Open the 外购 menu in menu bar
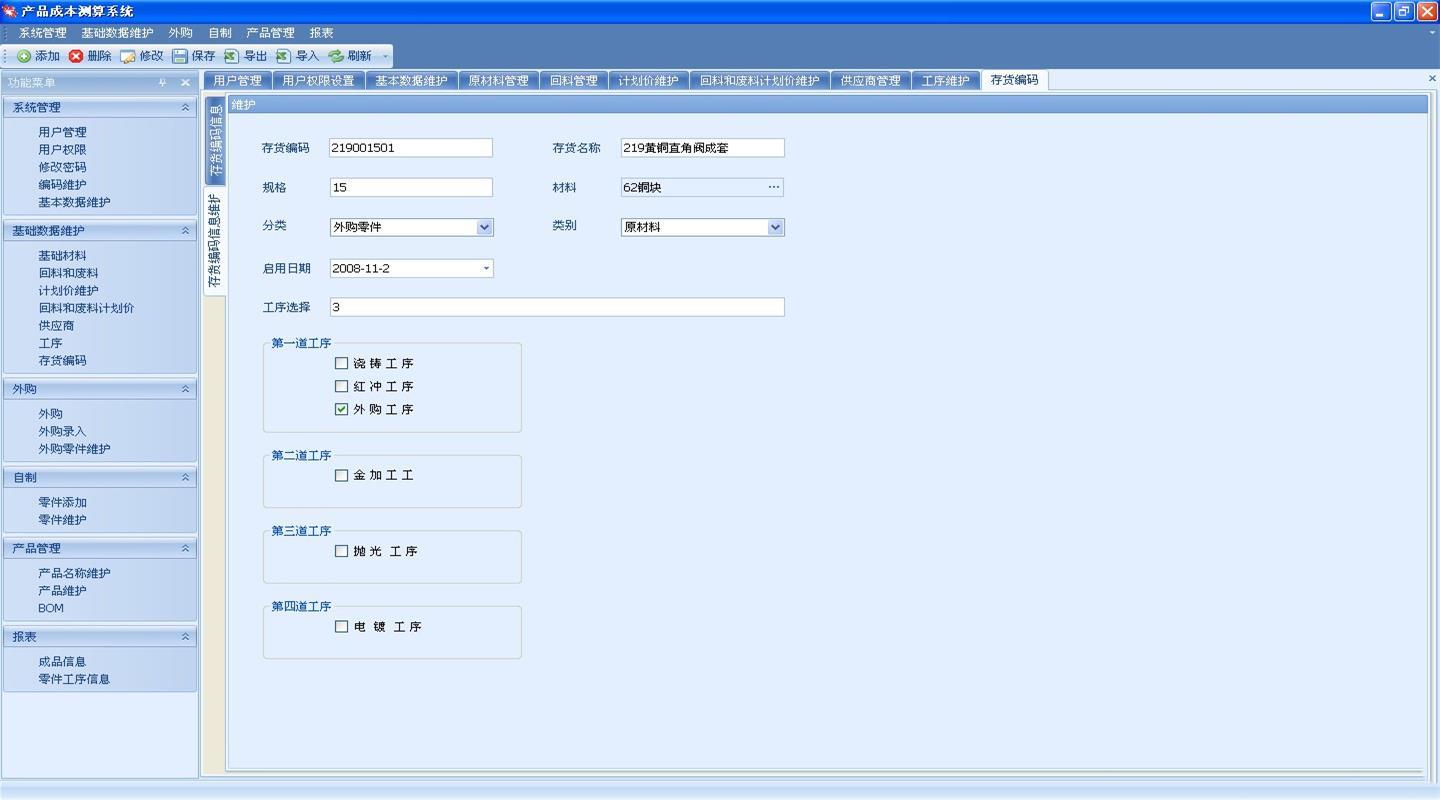 click(180, 33)
